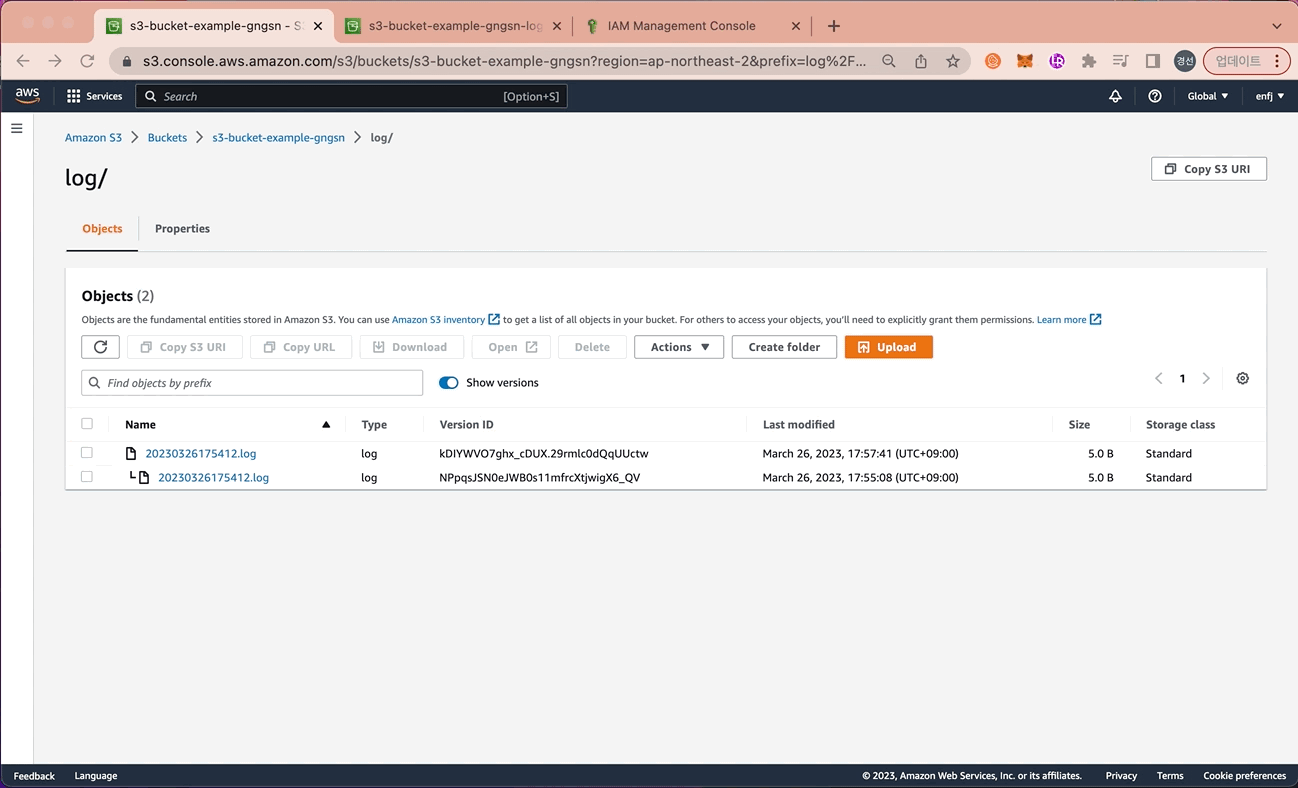The width and height of the screenshot is (1298, 788).
Task: Open the latest 20230326175412.log version
Action: tap(201, 454)
